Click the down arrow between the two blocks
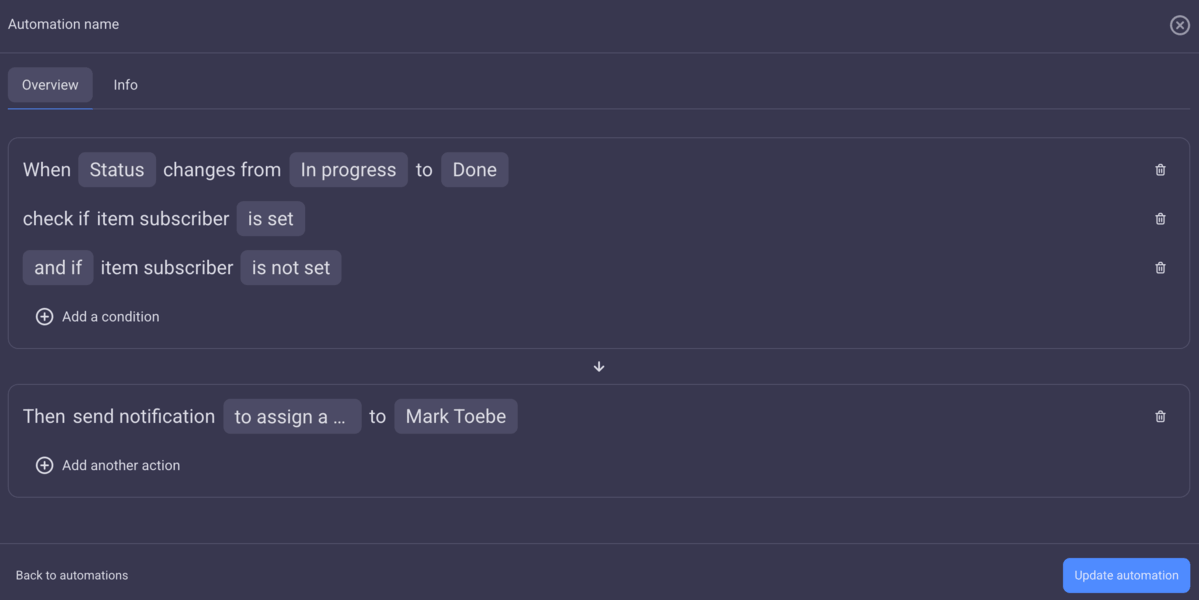The height and width of the screenshot is (600, 1199). click(x=599, y=366)
